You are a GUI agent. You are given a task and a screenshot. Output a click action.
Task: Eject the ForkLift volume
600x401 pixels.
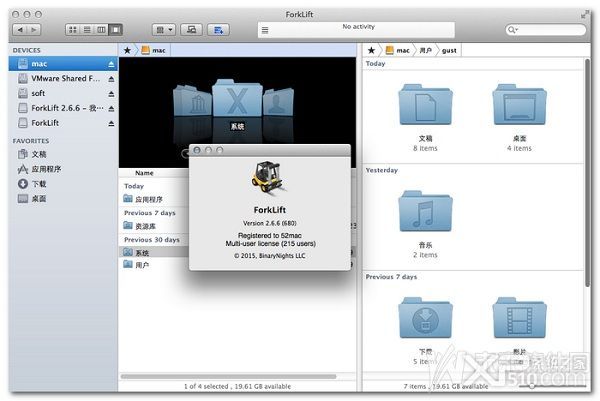pos(111,124)
